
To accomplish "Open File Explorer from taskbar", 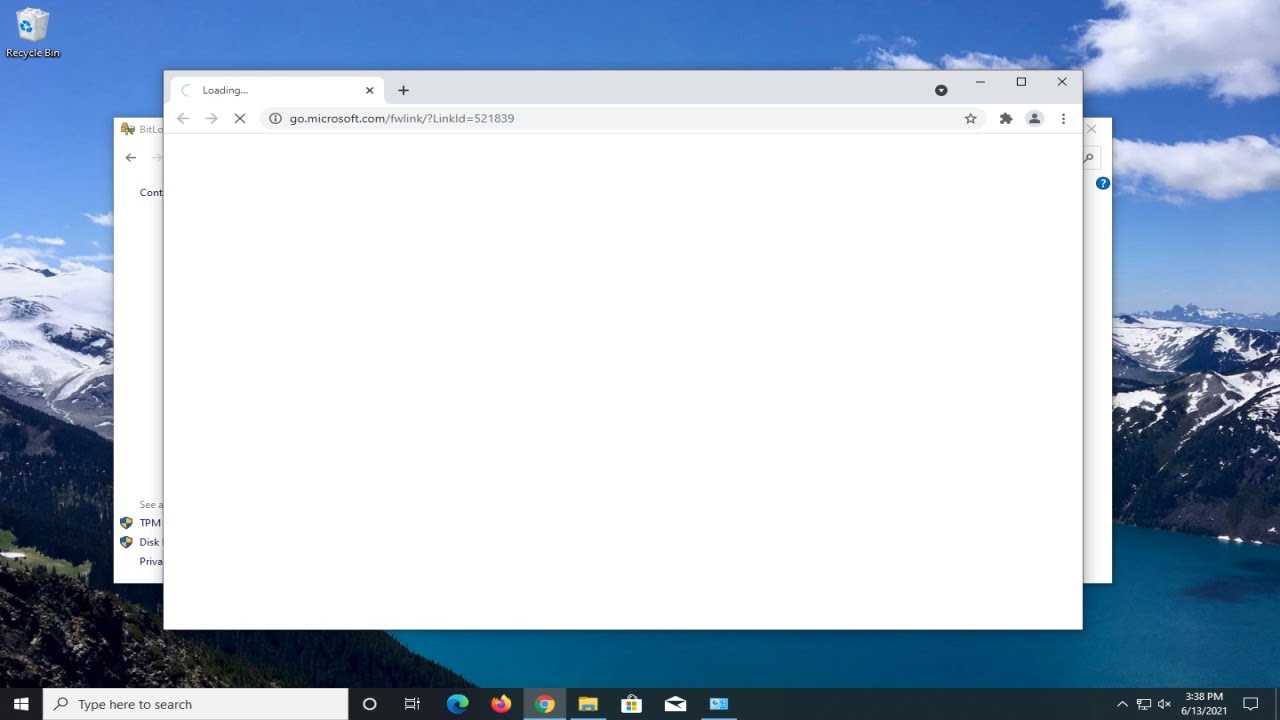I will 588,704.
